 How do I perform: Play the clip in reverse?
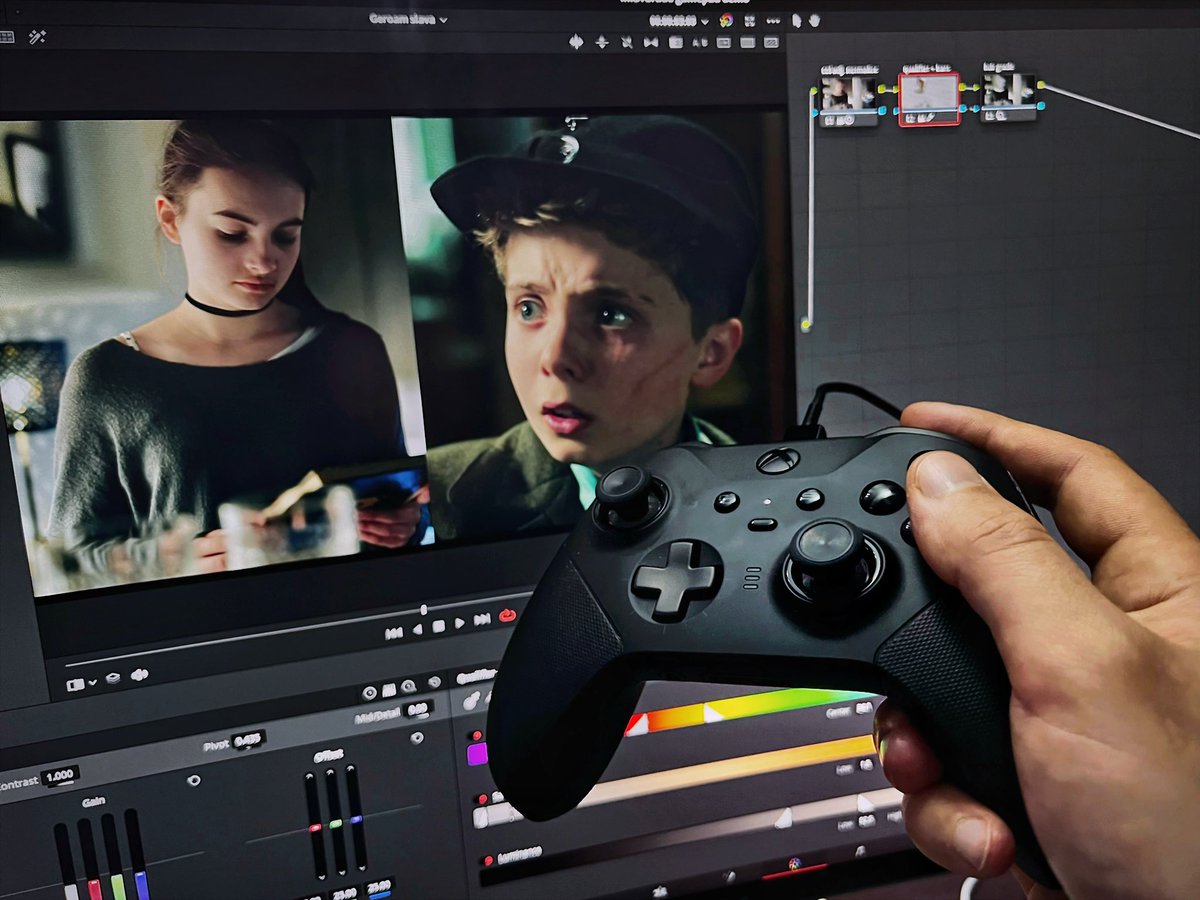point(417,629)
